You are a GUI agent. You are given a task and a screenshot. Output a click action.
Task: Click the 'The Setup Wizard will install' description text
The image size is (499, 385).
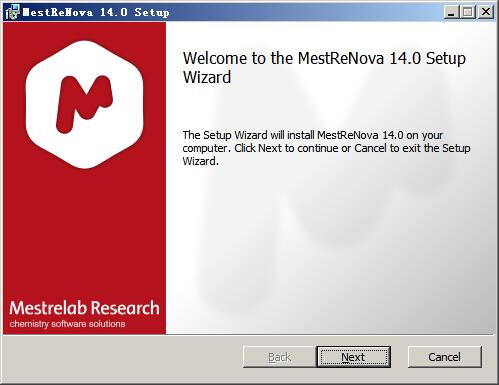click(x=326, y=148)
